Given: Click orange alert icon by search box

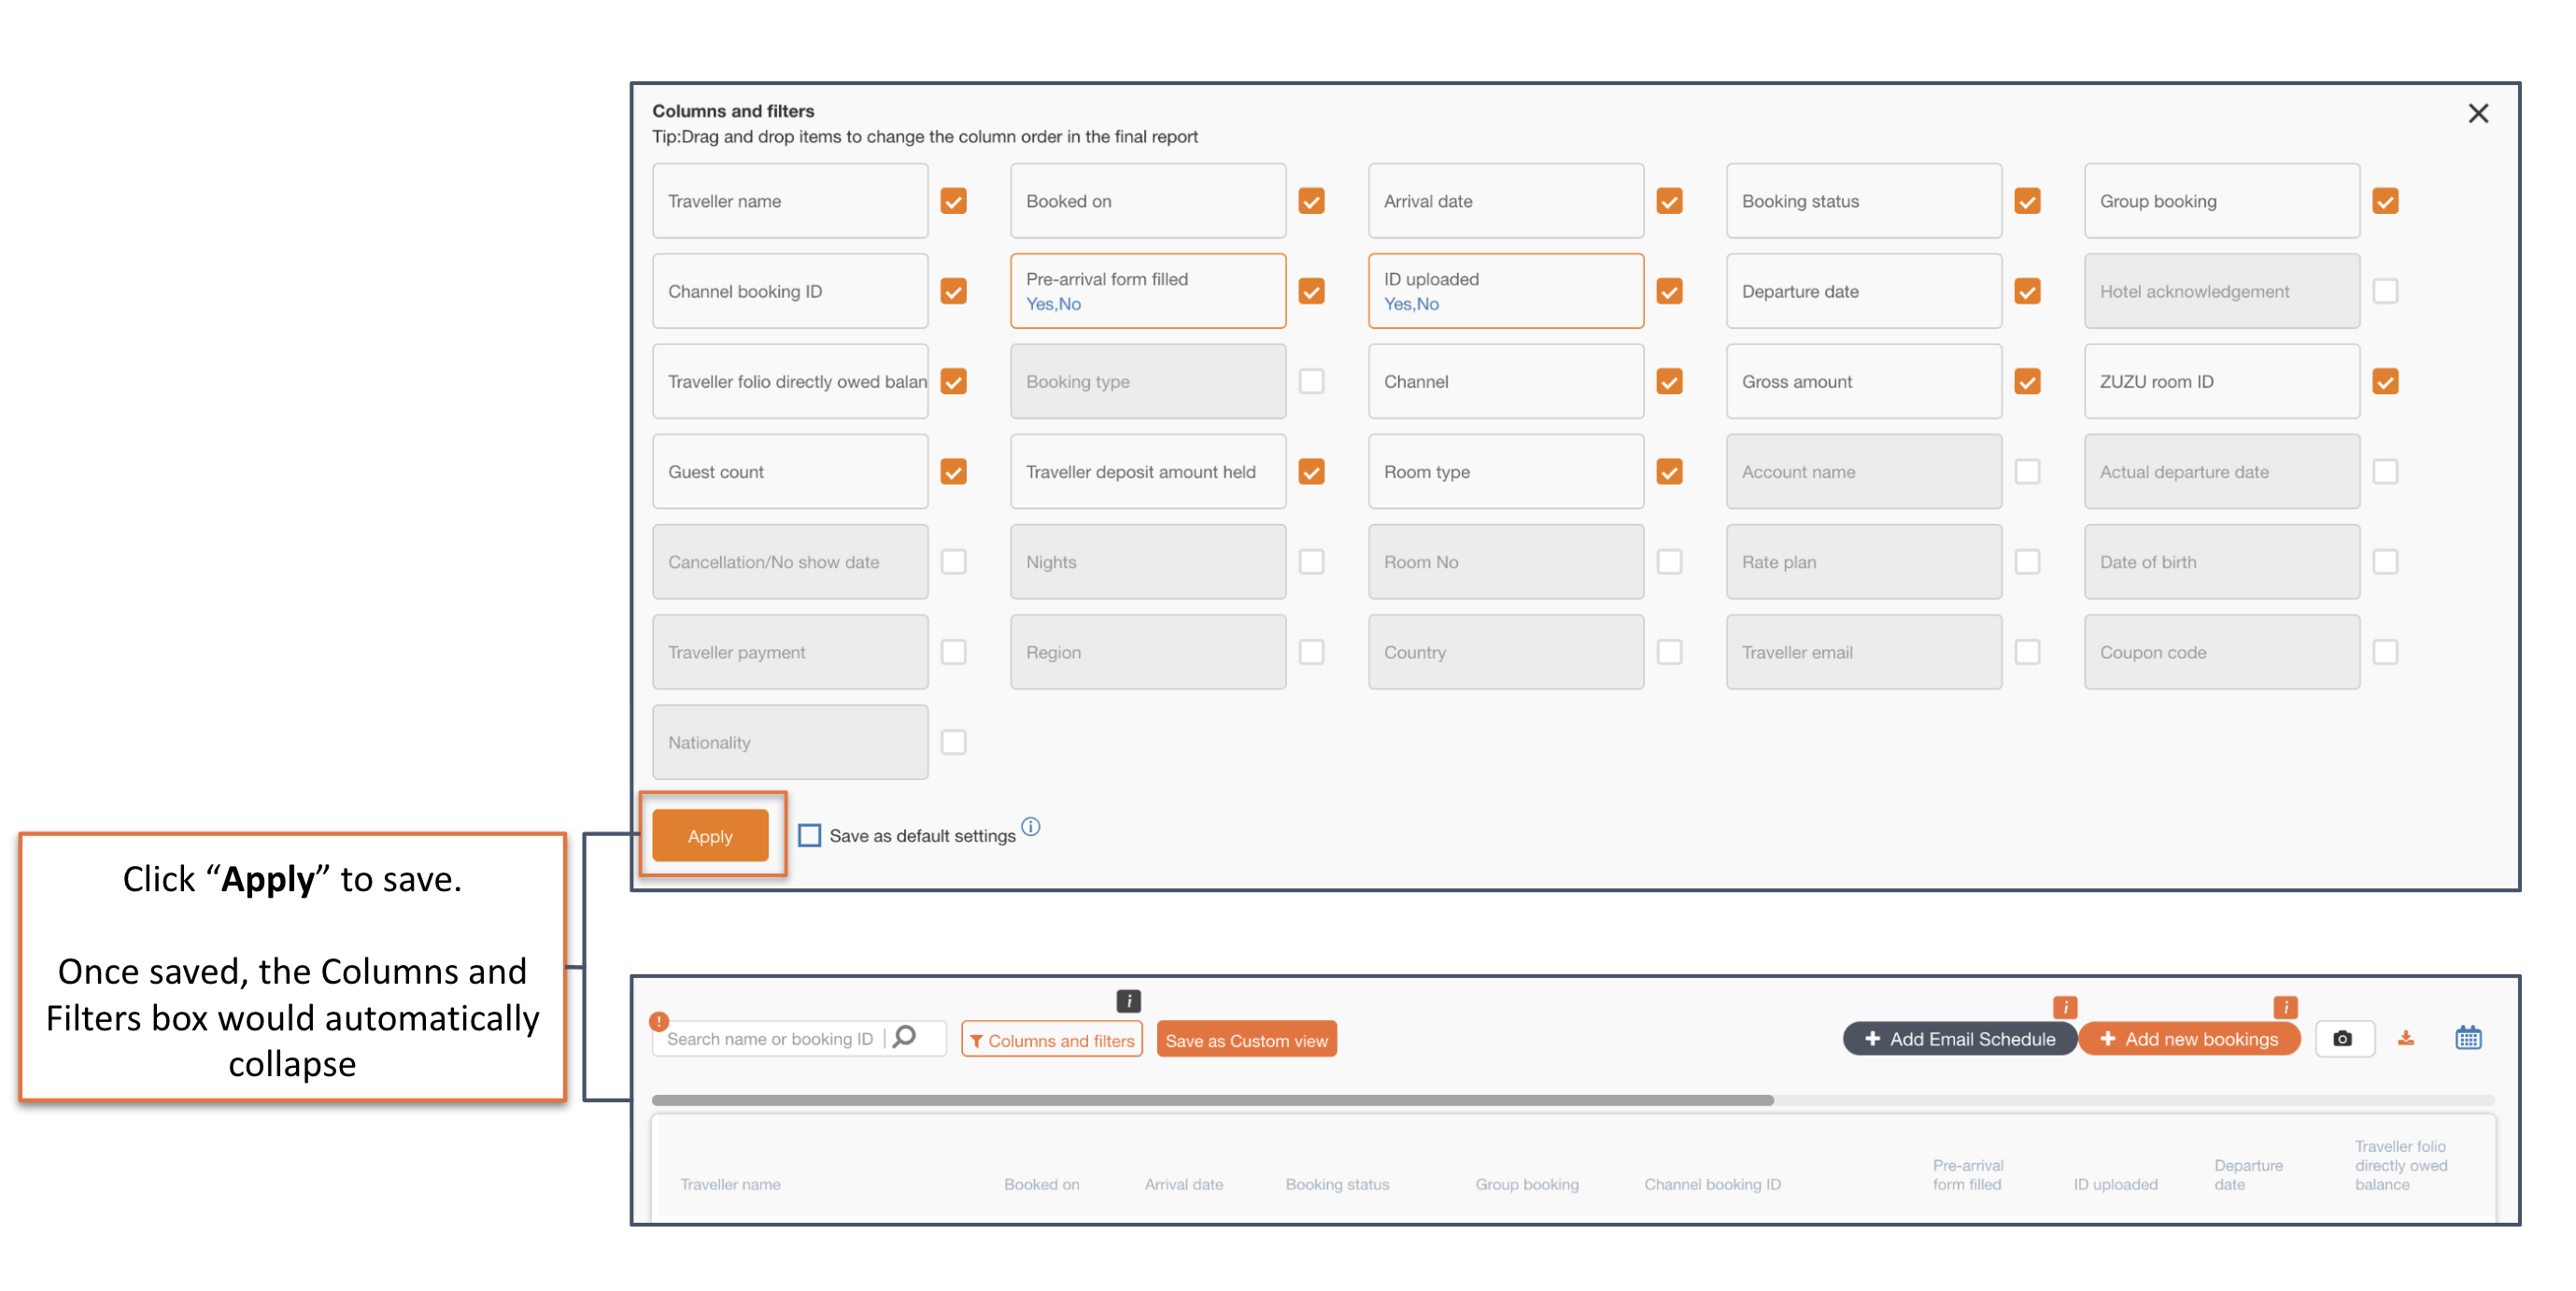Looking at the screenshot, I should pyautogui.click(x=658, y=1021).
